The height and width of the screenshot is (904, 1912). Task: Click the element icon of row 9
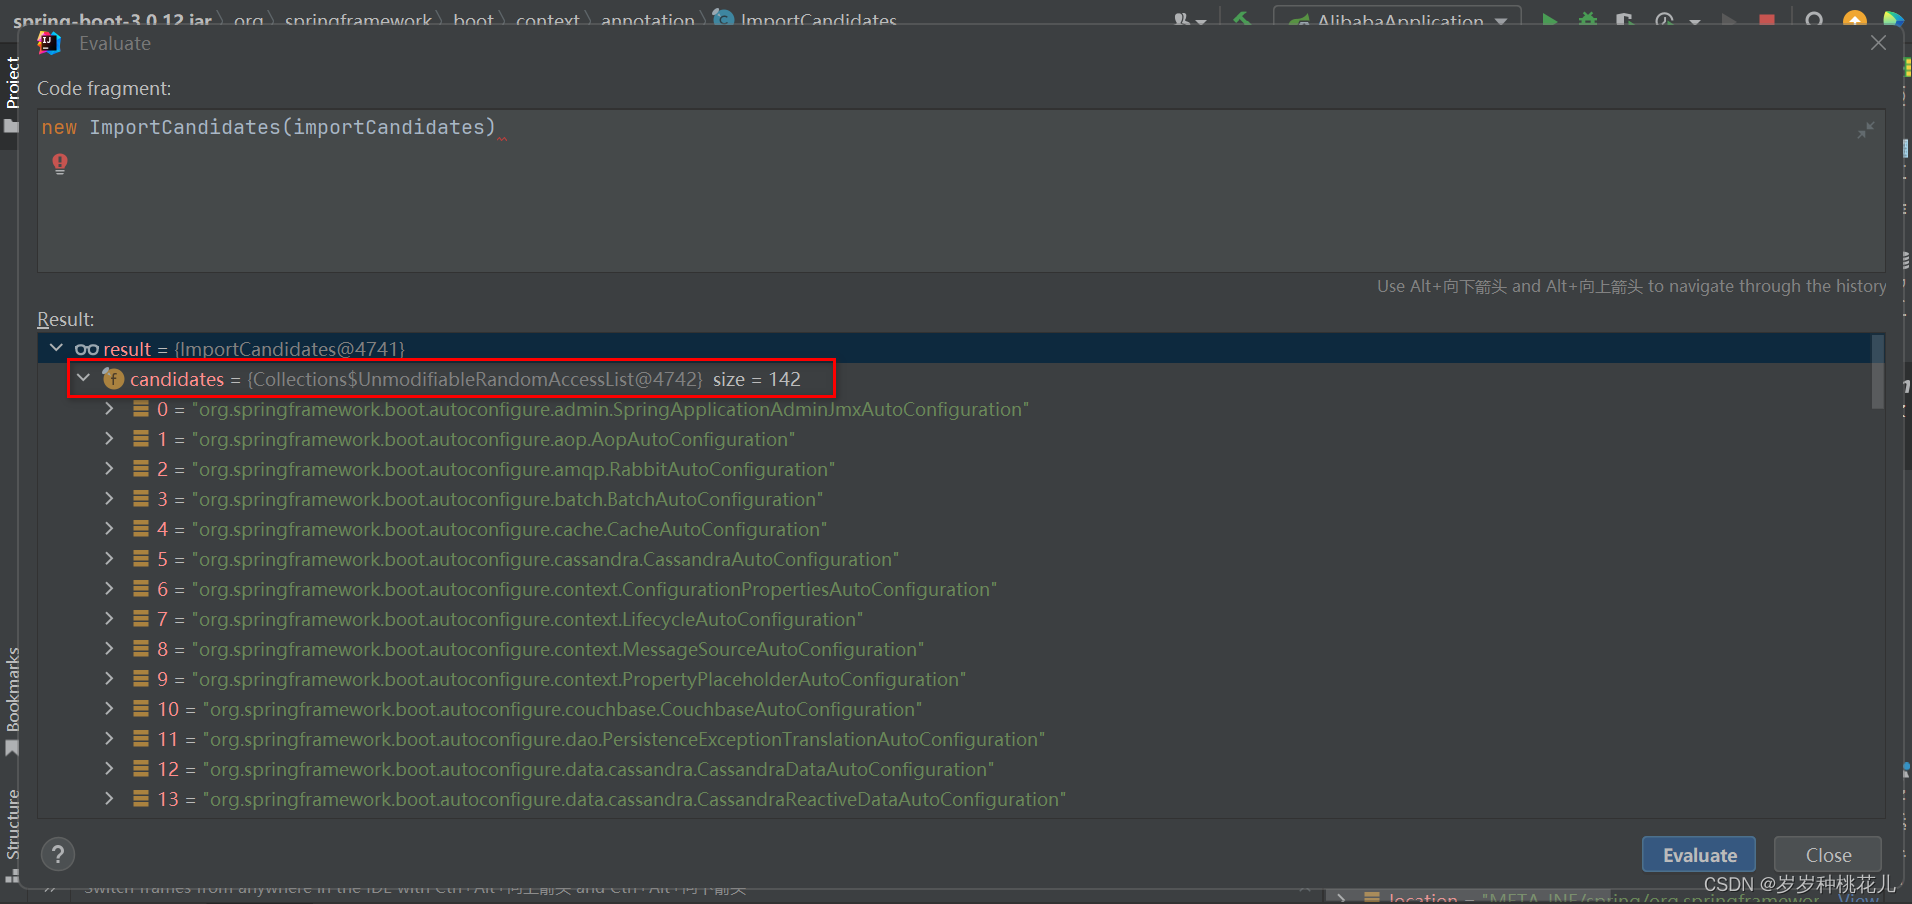point(141,679)
